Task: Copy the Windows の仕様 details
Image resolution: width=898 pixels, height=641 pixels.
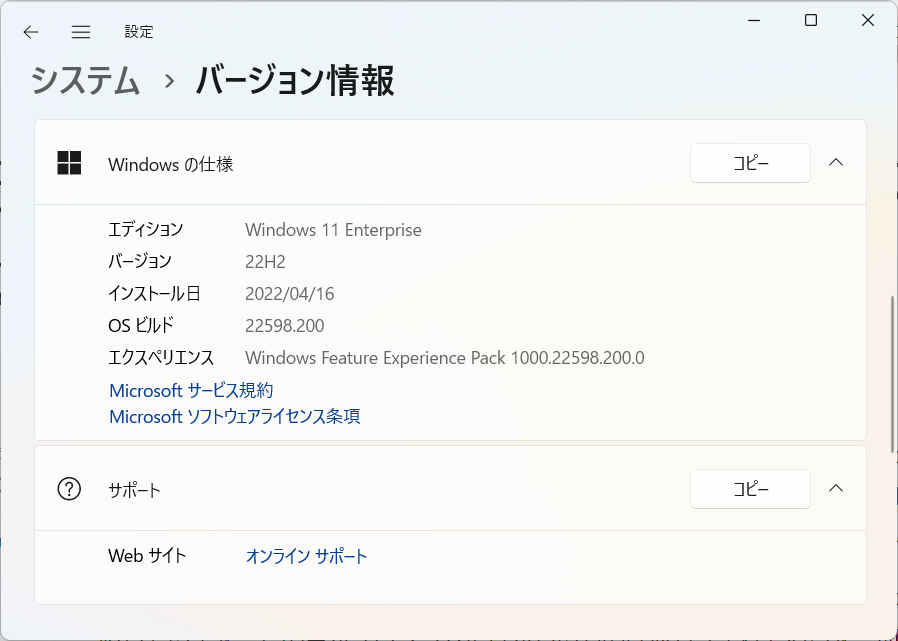Action: pos(750,163)
